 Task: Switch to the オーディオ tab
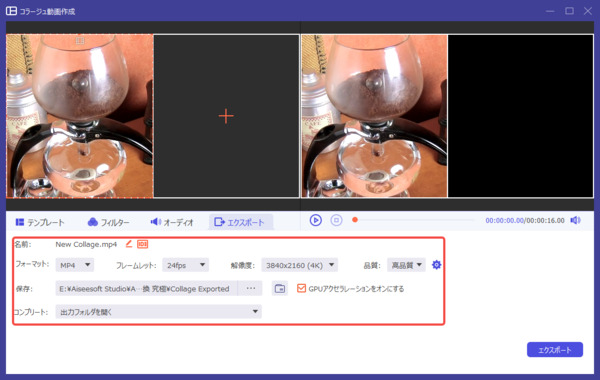pyautogui.click(x=172, y=222)
